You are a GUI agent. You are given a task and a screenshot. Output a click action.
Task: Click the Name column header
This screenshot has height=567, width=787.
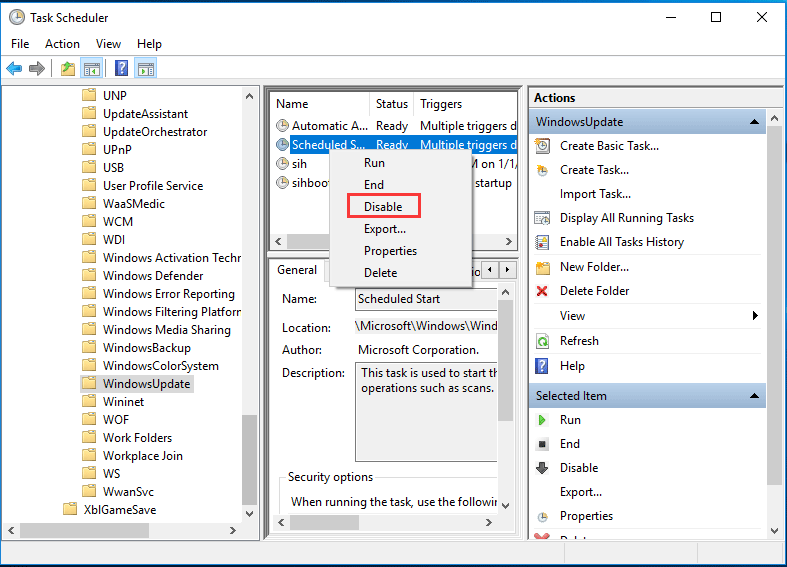(x=320, y=104)
